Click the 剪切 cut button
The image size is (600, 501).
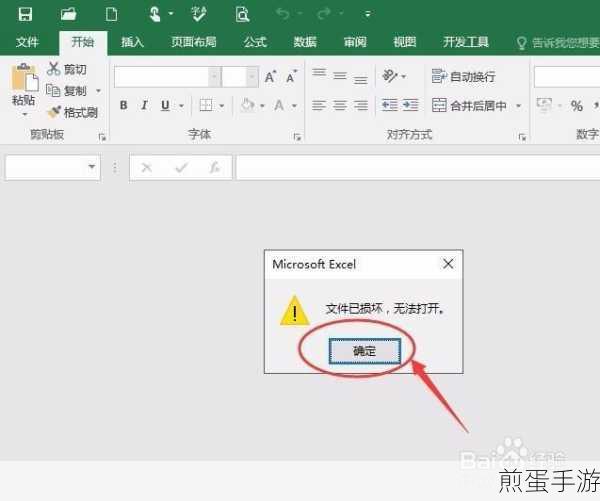(67, 69)
